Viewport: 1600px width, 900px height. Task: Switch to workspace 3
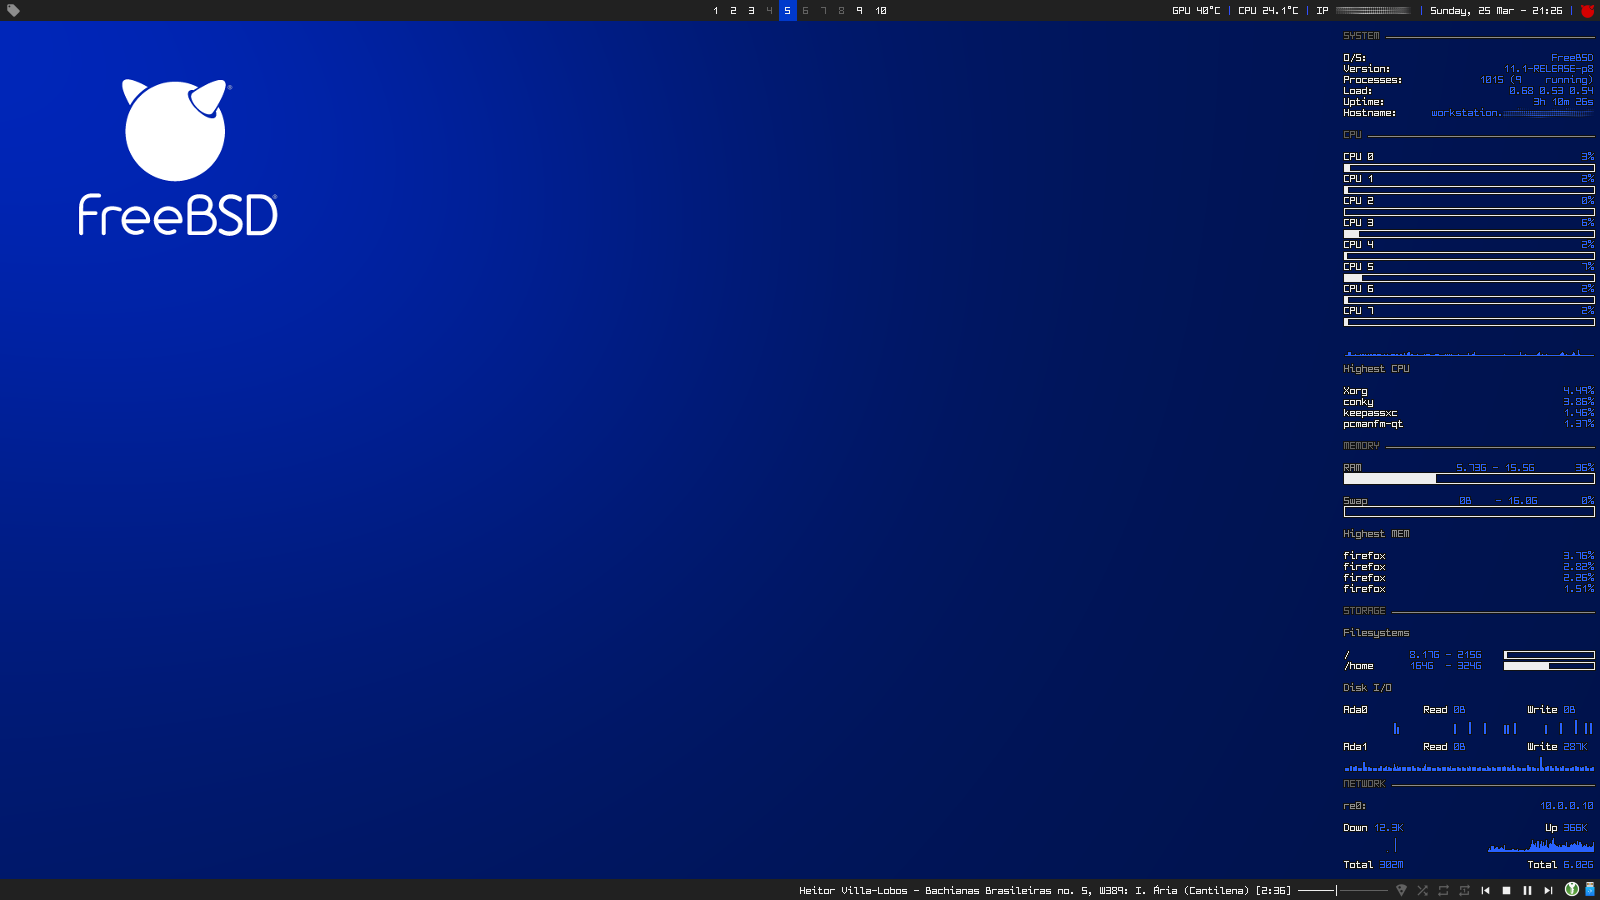[x=751, y=10]
